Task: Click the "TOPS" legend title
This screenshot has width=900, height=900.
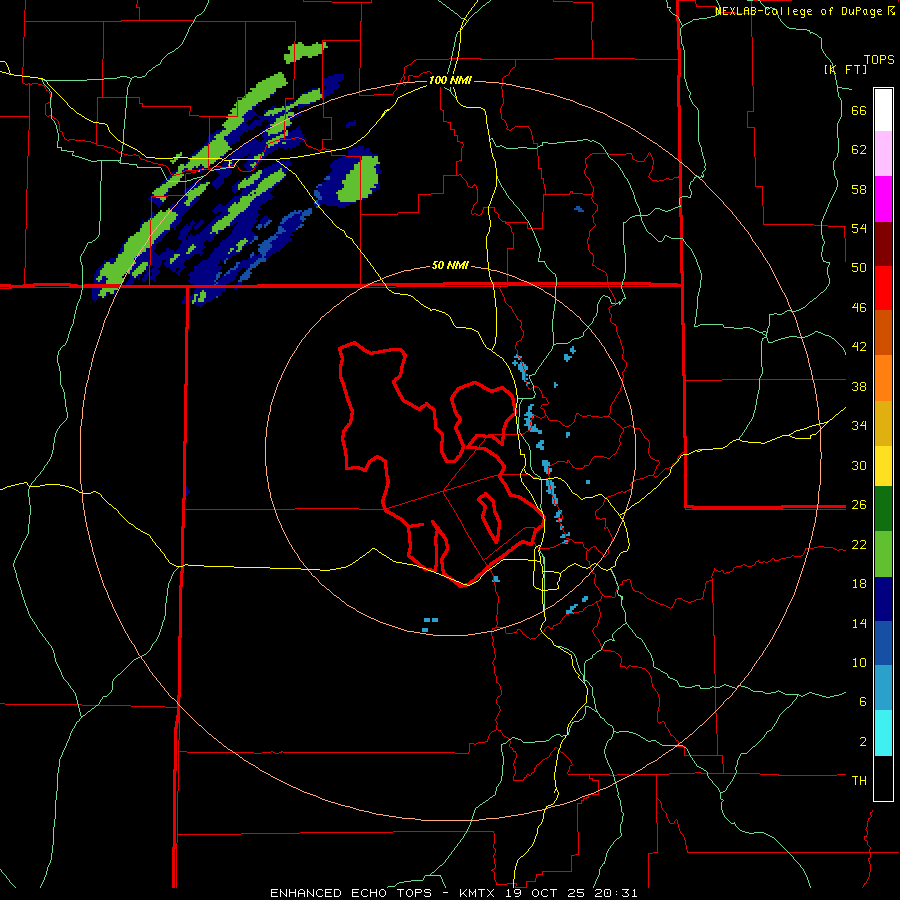Action: tap(879, 60)
